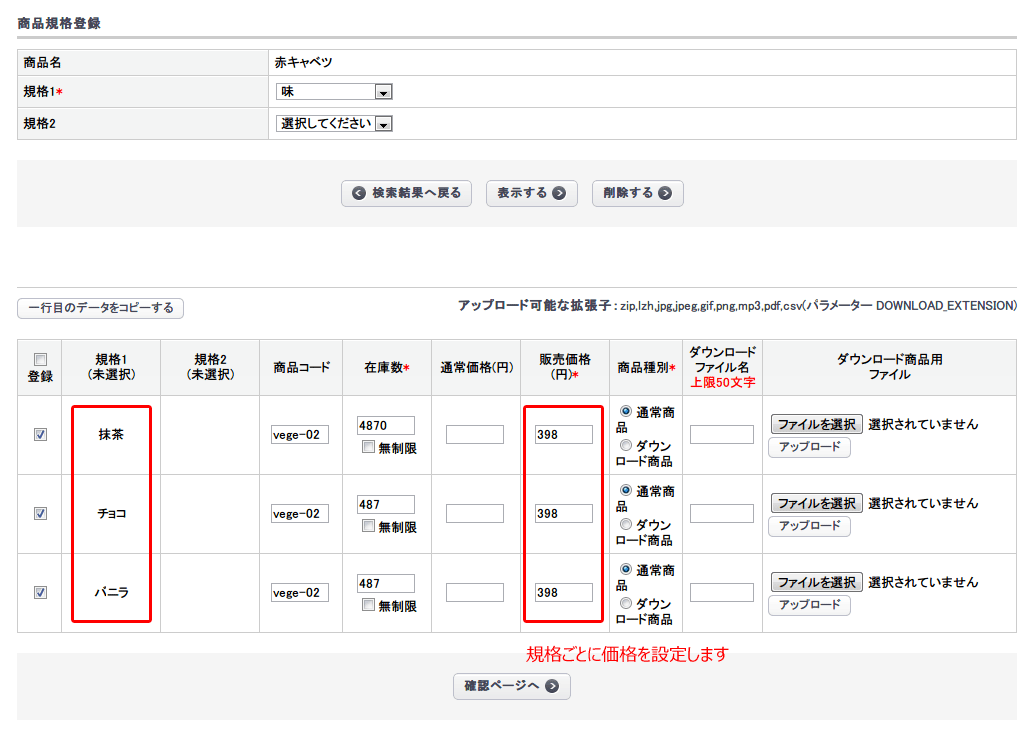Click ファイルを選択 button in 抹茶 row
The image size is (1035, 743).
pos(816,424)
